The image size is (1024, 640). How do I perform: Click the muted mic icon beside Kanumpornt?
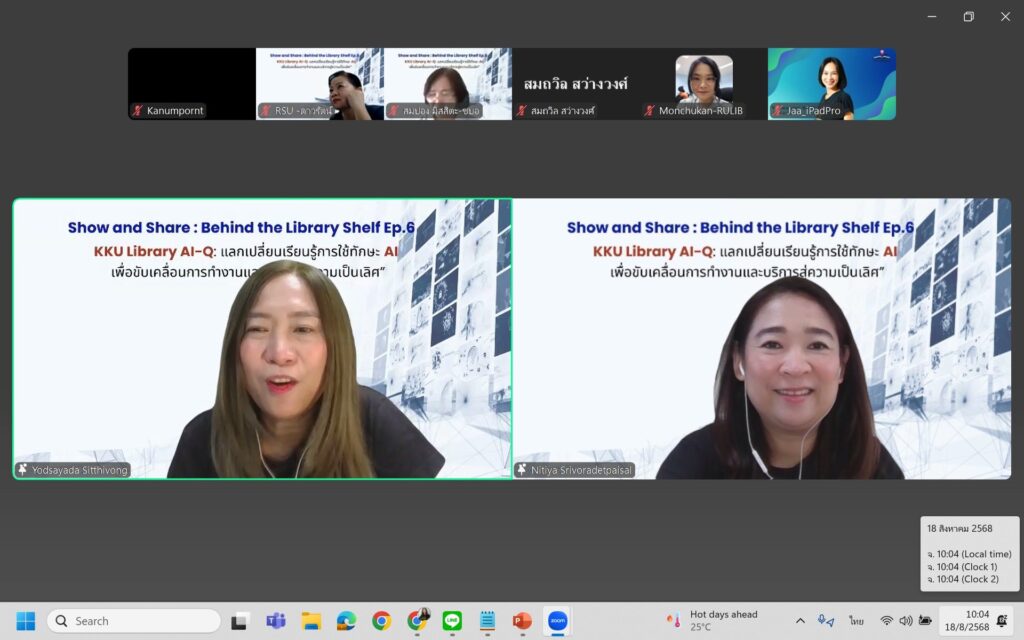tap(138, 110)
